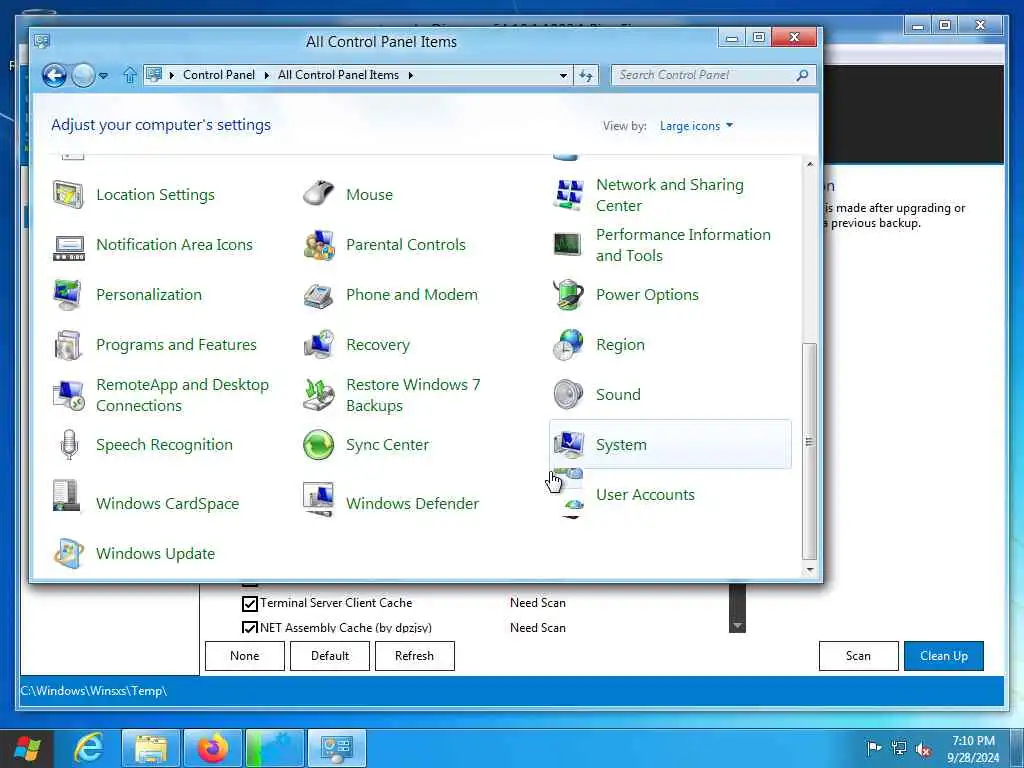The image size is (1024, 768).
Task: Open the recent pages dropdown arrow
Action: click(x=103, y=76)
